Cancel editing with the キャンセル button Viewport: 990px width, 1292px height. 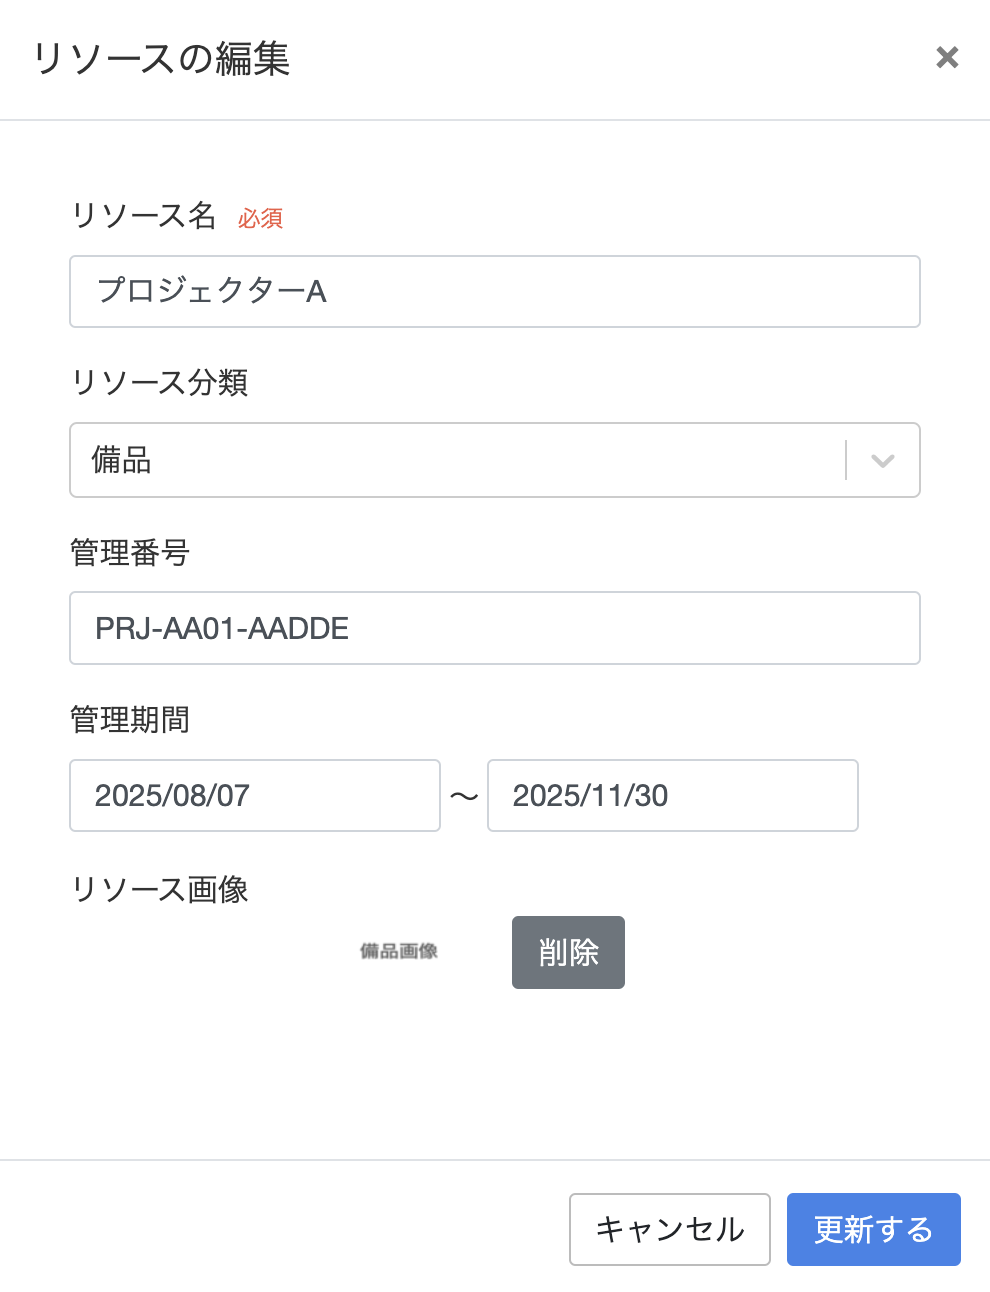670,1229
